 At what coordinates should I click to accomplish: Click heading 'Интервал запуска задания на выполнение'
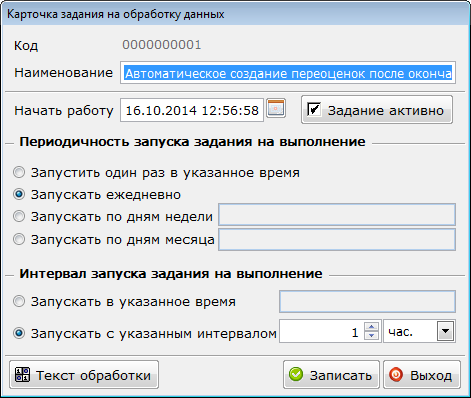171,274
